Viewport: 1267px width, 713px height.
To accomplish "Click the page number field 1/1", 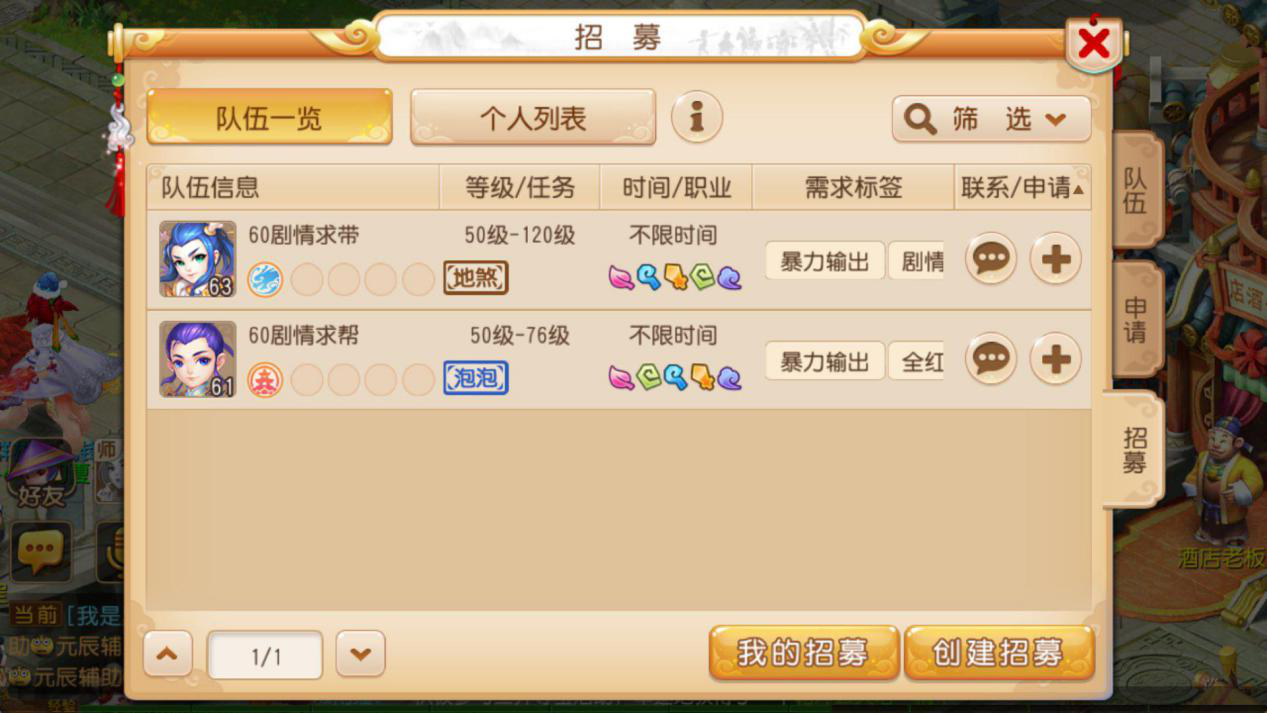I will (265, 656).
